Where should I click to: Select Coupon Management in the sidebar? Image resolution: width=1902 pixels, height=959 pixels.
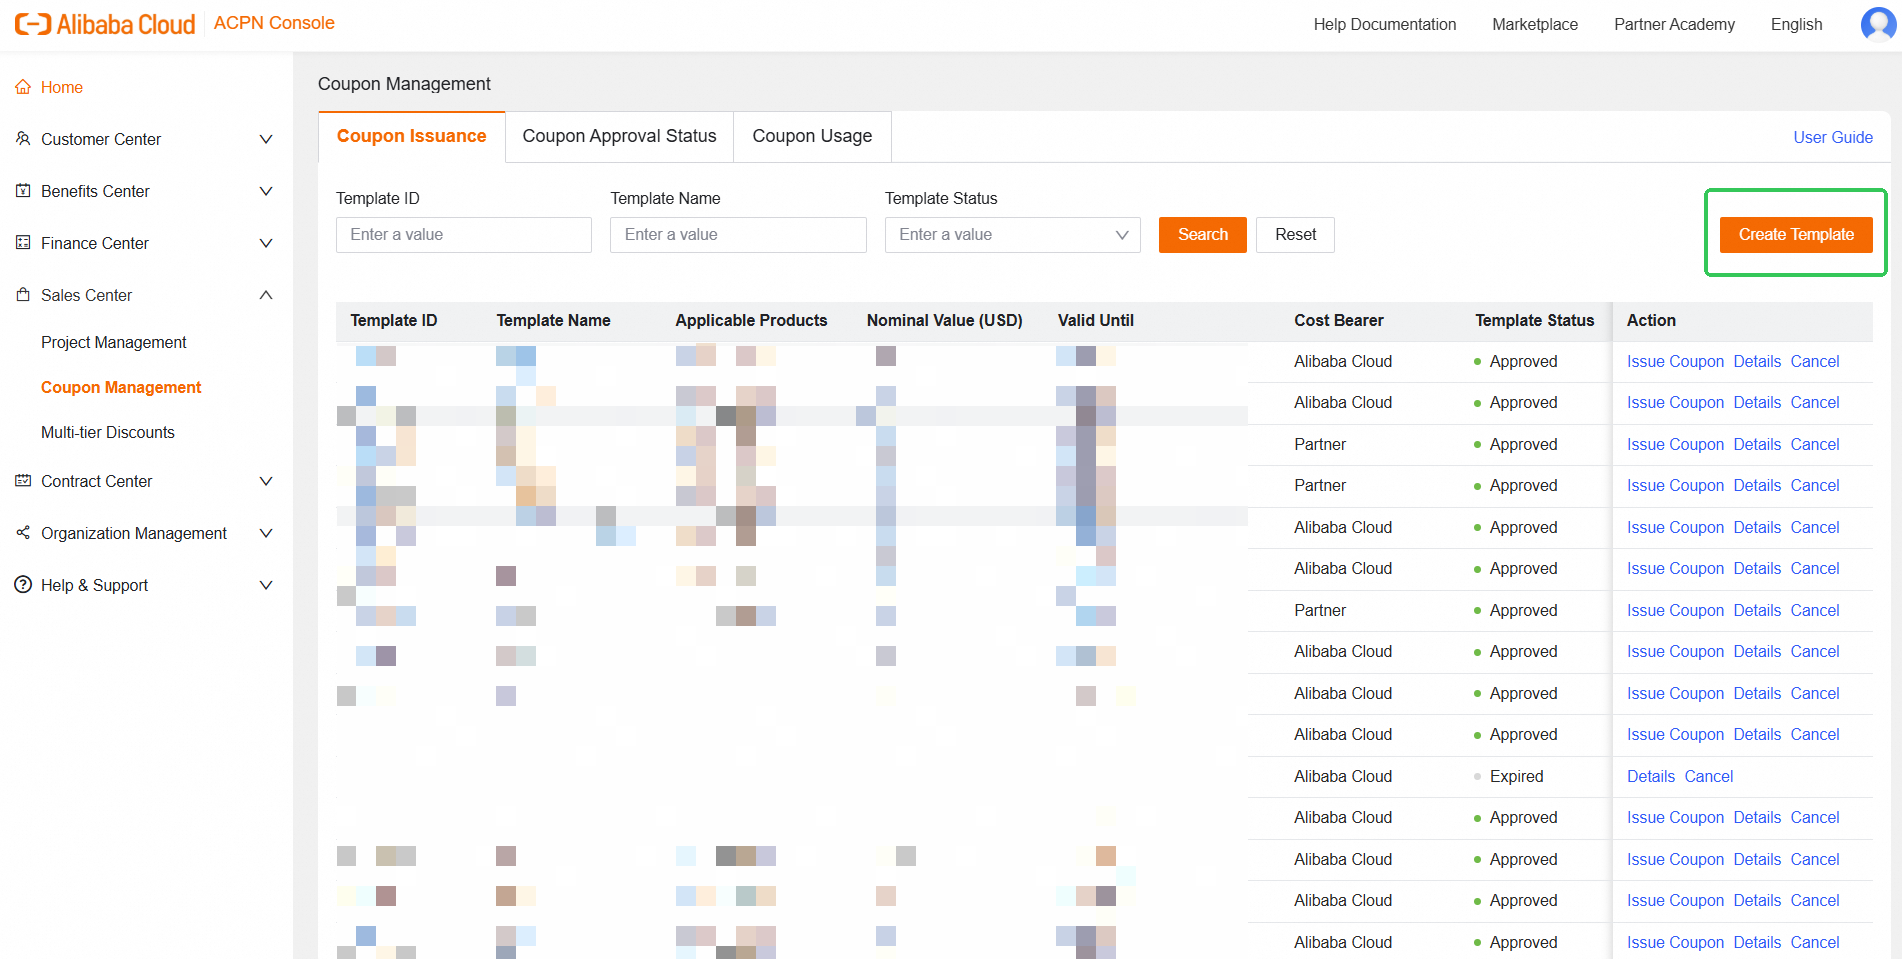(121, 387)
